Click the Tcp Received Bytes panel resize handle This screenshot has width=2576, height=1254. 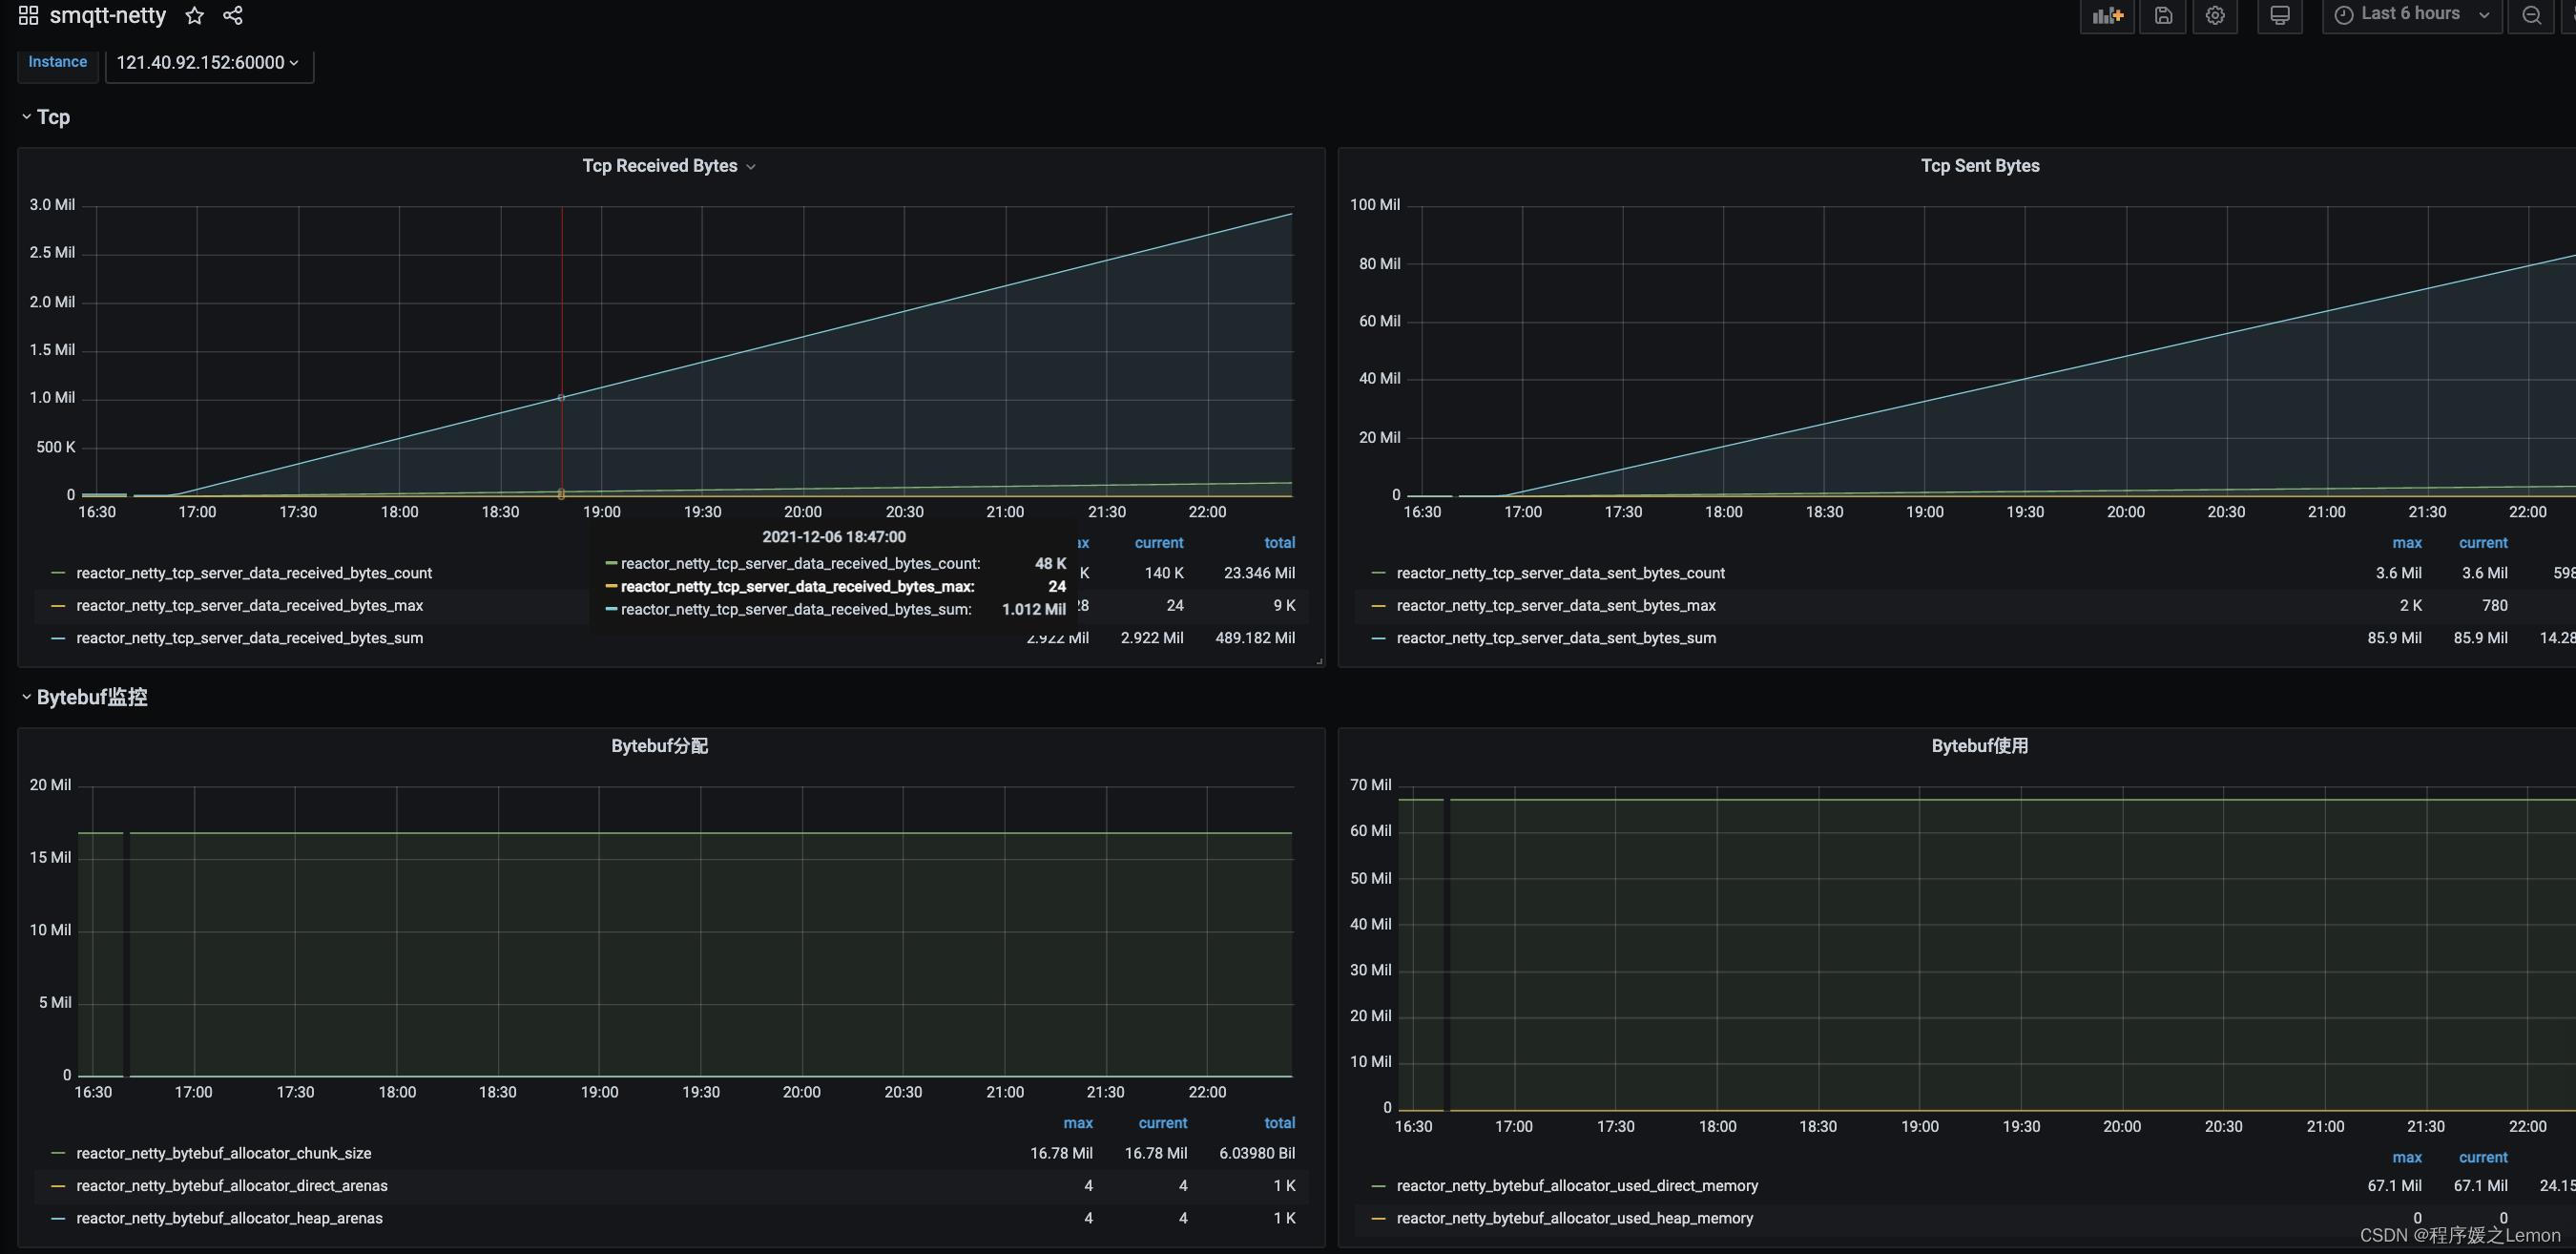pyautogui.click(x=1319, y=661)
